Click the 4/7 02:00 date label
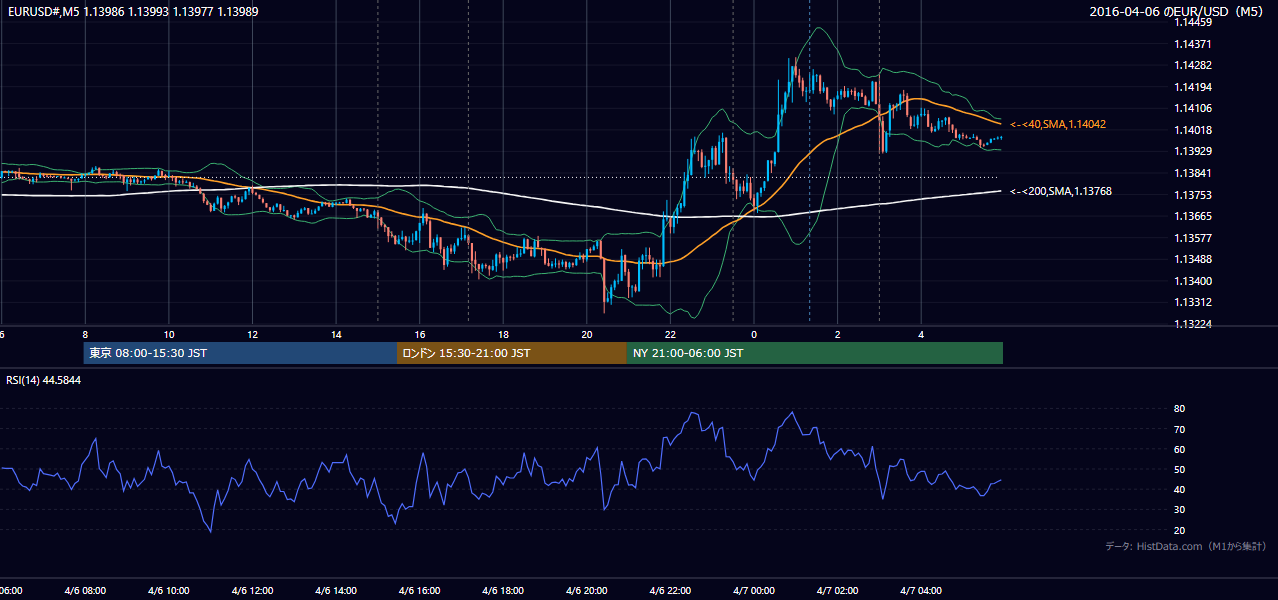The image size is (1278, 600). (837, 591)
